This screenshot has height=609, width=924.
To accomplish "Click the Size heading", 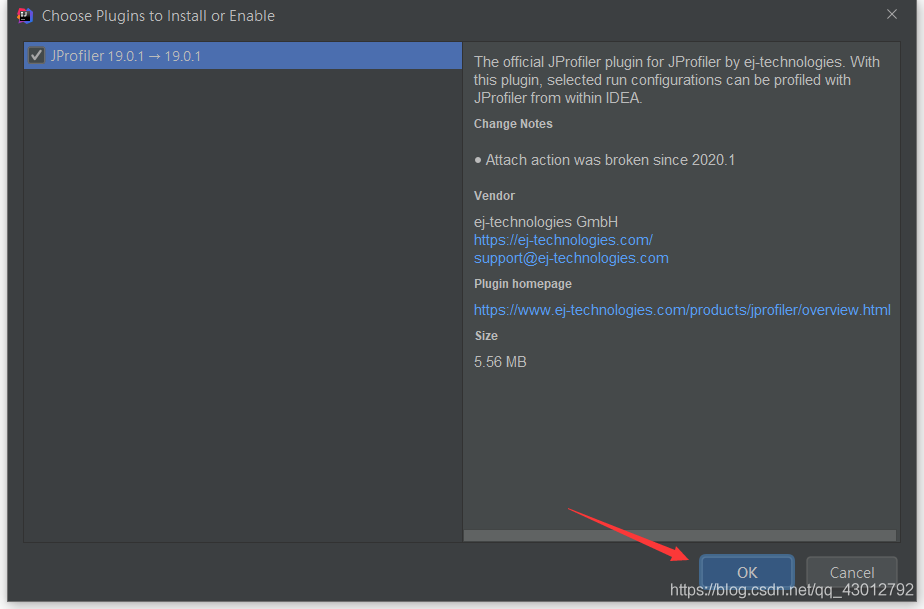I will click(x=486, y=336).
